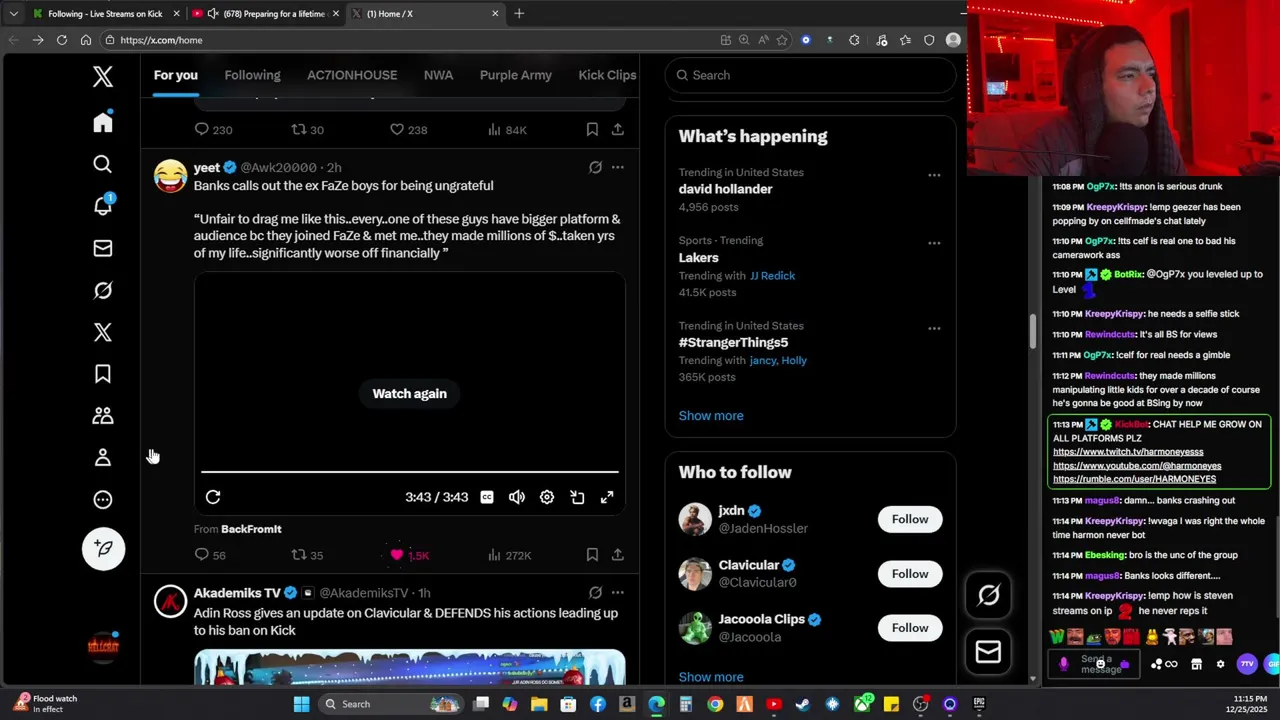Screen dimensions: 1280x720
Task: Open JJ Redick trending link
Action: pyautogui.click(x=772, y=276)
